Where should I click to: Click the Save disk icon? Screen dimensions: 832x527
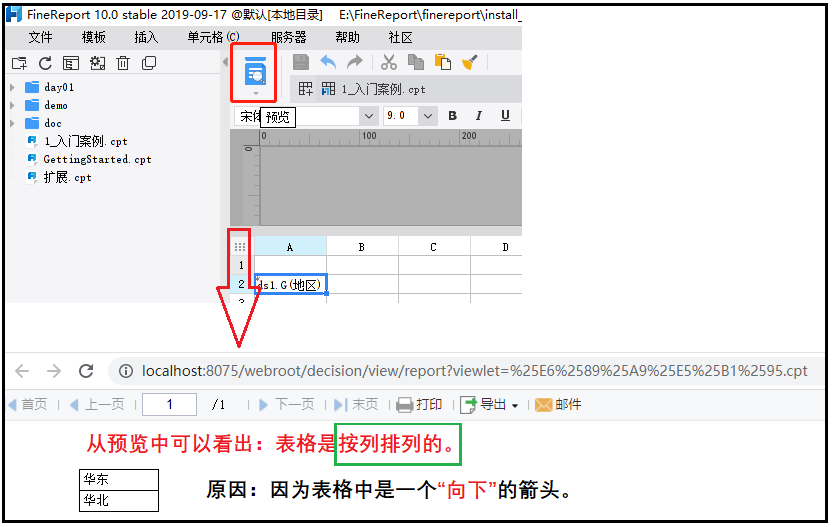(x=301, y=62)
